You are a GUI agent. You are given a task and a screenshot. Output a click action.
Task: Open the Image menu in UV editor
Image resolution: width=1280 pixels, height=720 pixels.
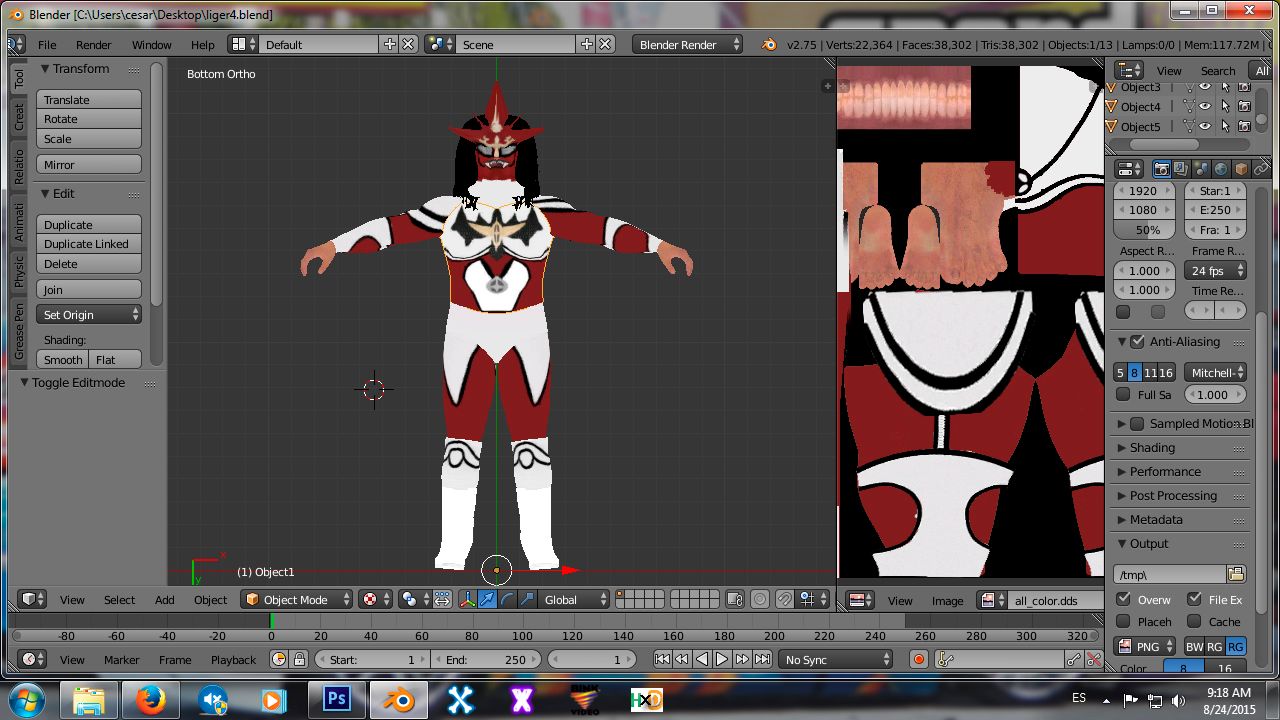(x=947, y=600)
